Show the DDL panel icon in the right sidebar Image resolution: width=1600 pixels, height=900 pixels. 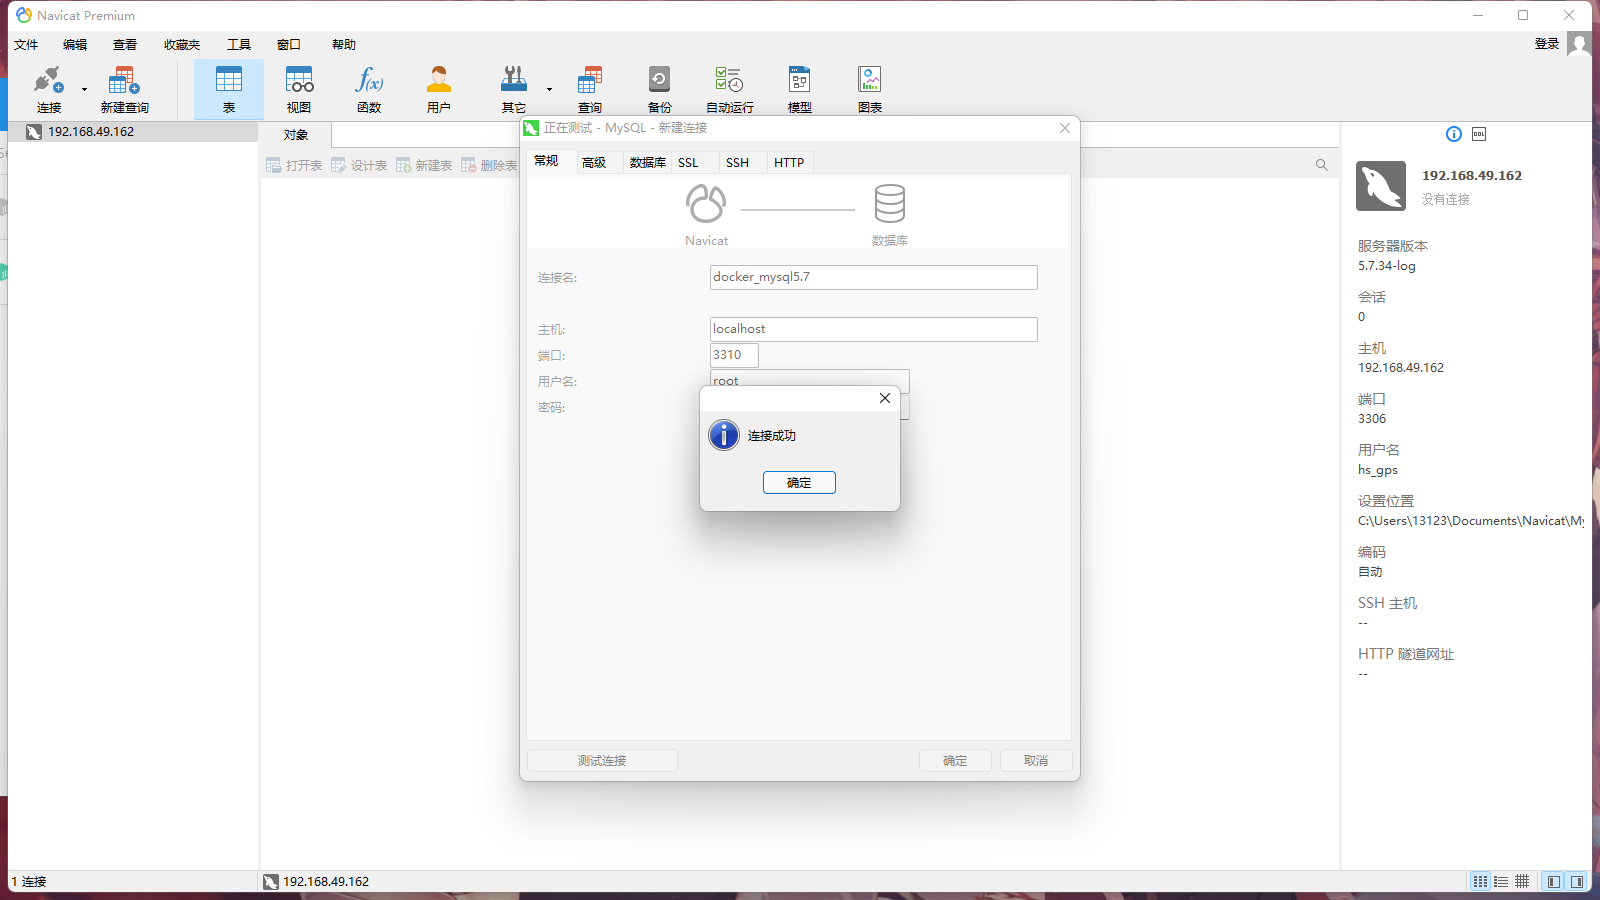1479,134
